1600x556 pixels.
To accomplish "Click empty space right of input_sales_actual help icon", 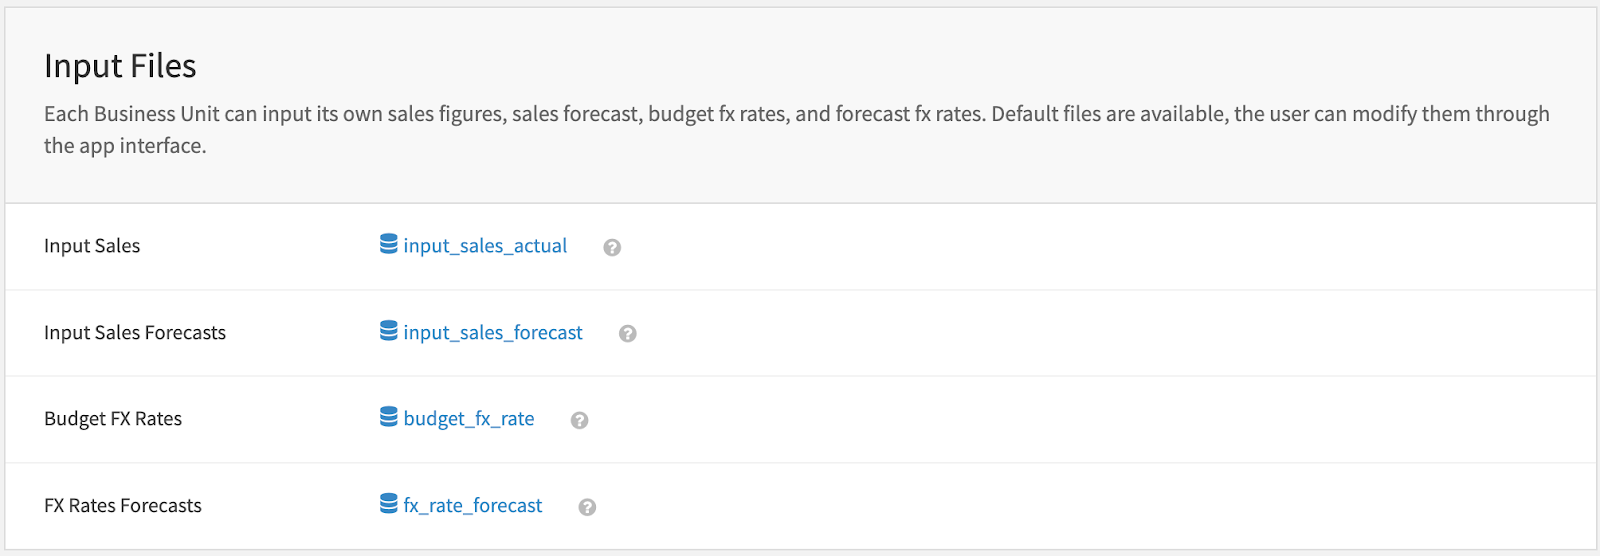I will pos(1000,247).
